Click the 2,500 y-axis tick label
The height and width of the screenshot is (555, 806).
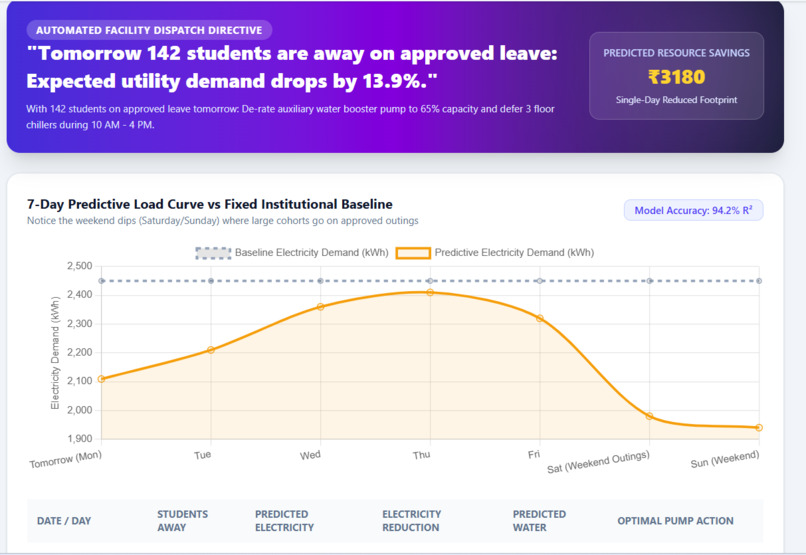[80, 266]
